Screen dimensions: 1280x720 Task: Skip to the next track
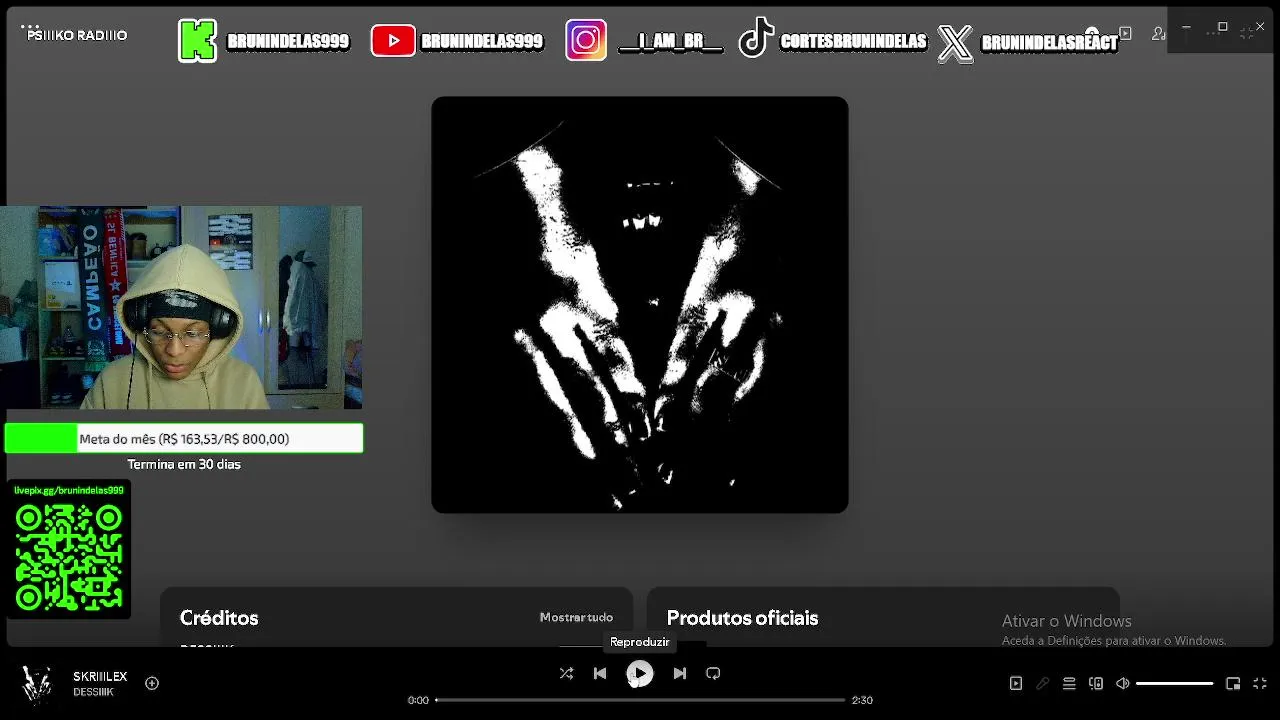[680, 673]
